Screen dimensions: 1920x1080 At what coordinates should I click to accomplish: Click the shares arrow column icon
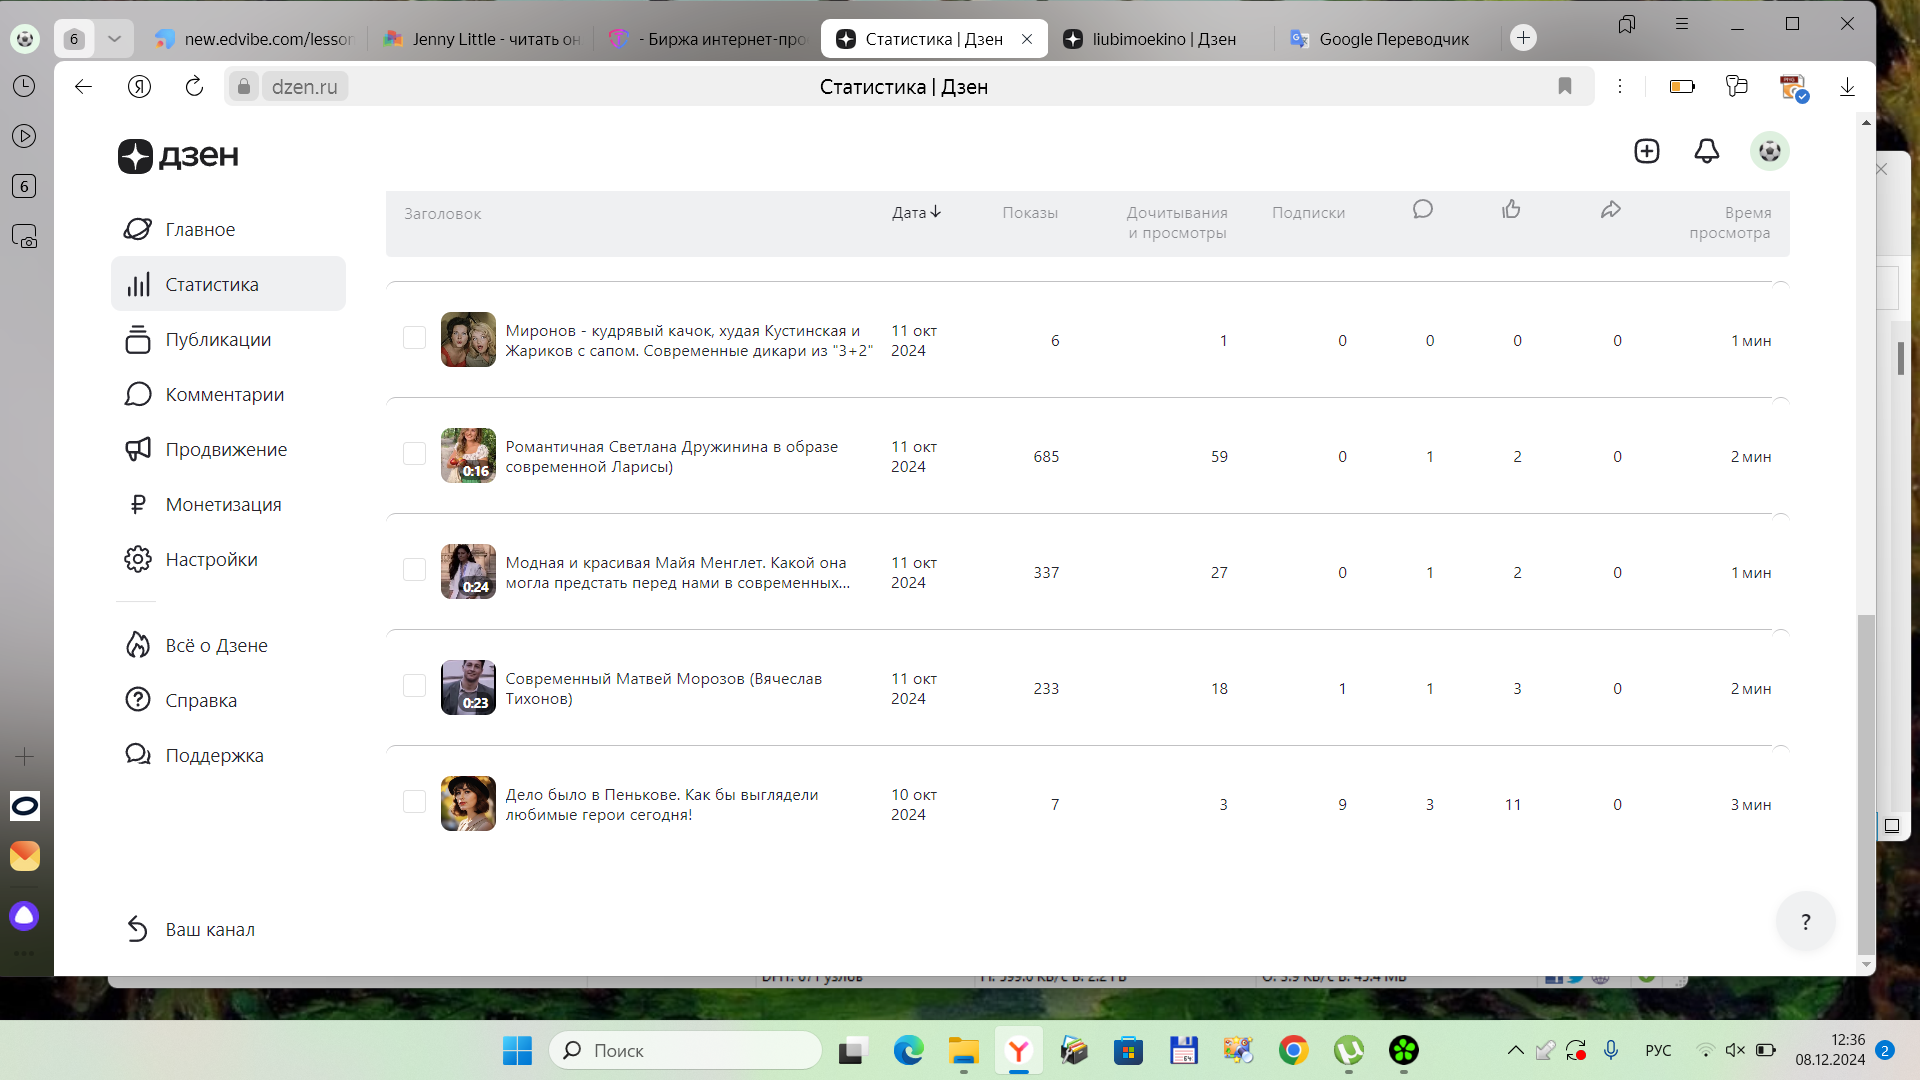[x=1610, y=209]
